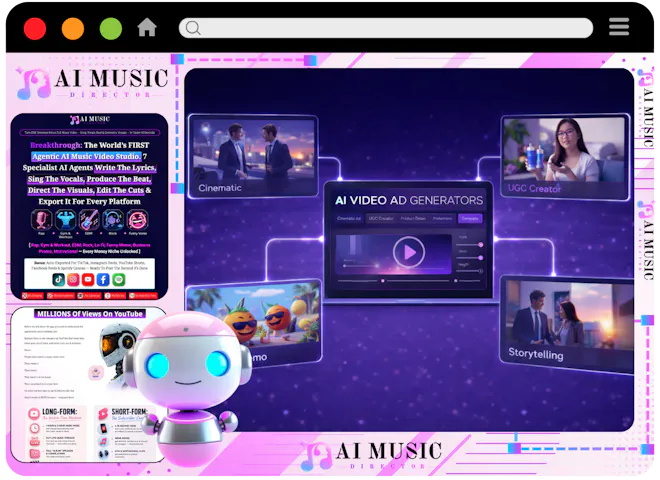660x480 pixels.
Task: Click the large AI Music Director logo at the top left
Action: tap(93, 83)
